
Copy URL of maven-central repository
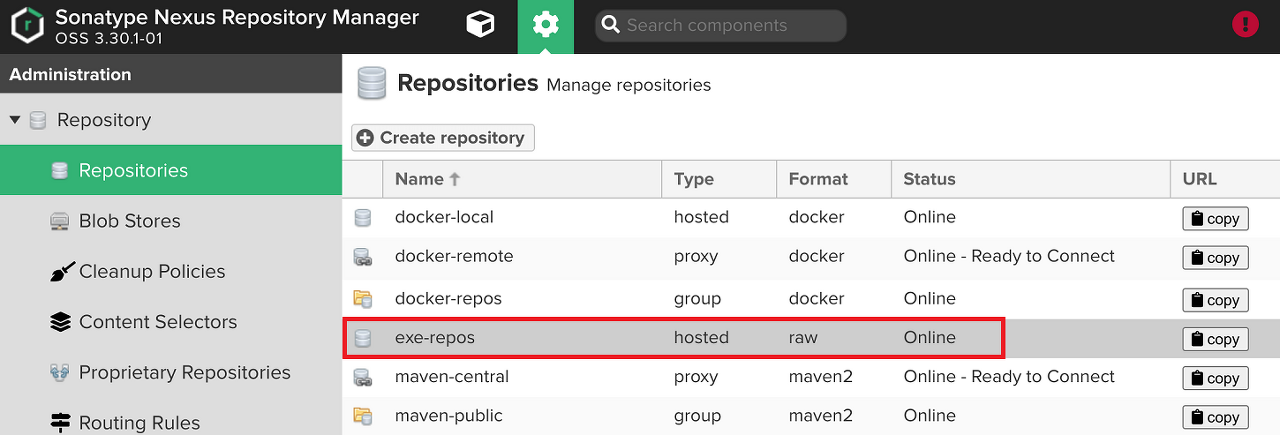tap(1215, 378)
